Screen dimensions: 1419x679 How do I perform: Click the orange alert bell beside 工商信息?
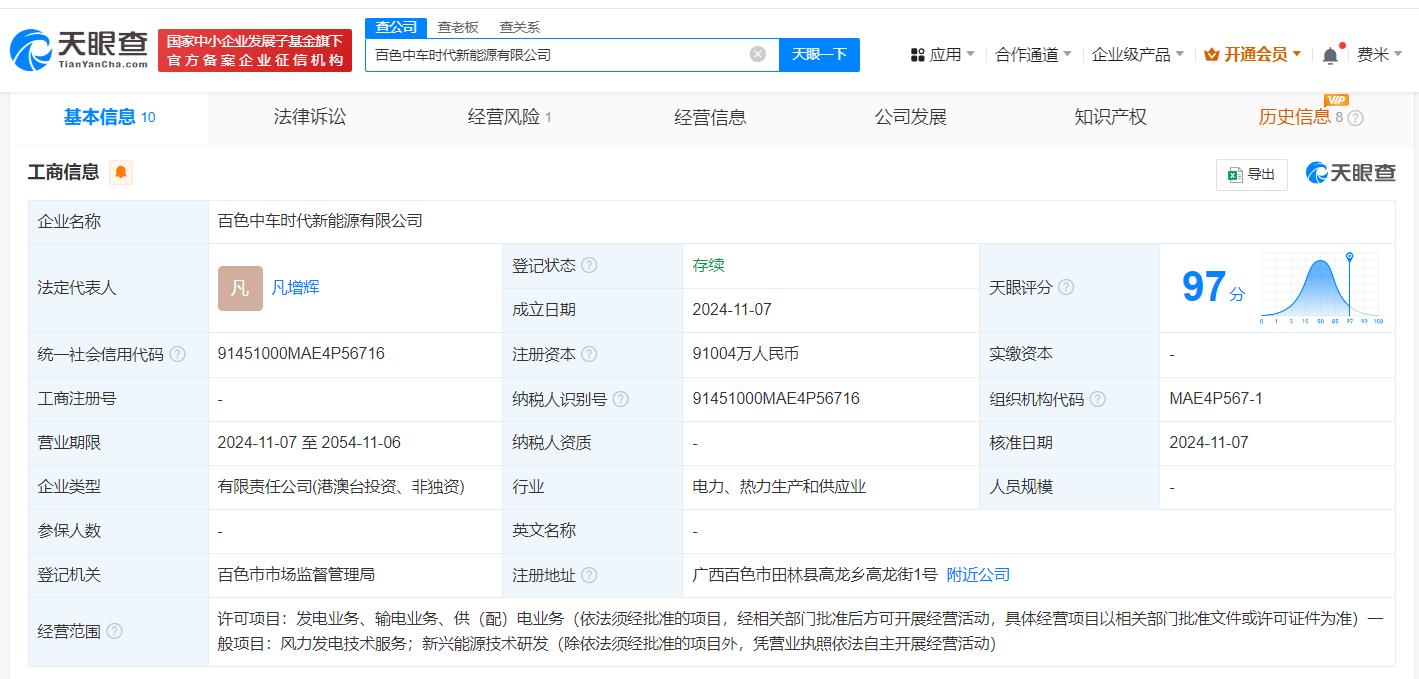tap(120, 172)
